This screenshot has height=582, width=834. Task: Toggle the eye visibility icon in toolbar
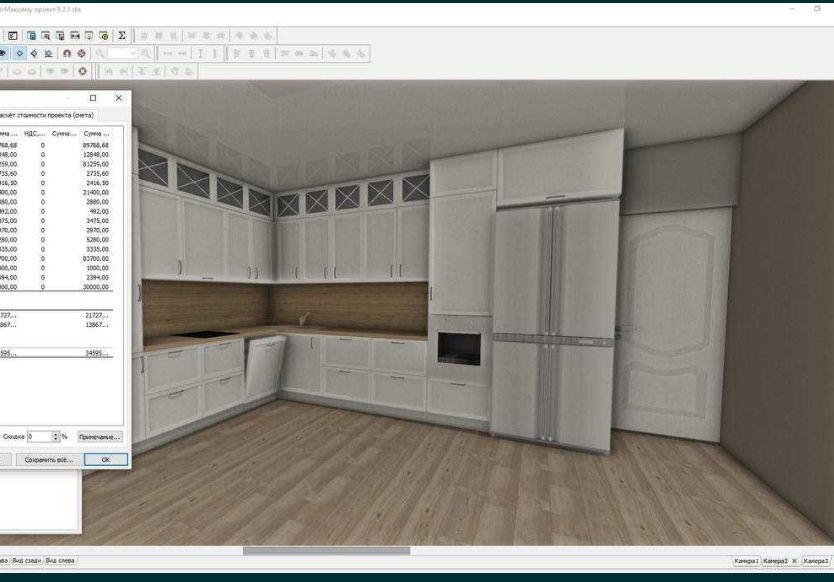[x=3, y=53]
